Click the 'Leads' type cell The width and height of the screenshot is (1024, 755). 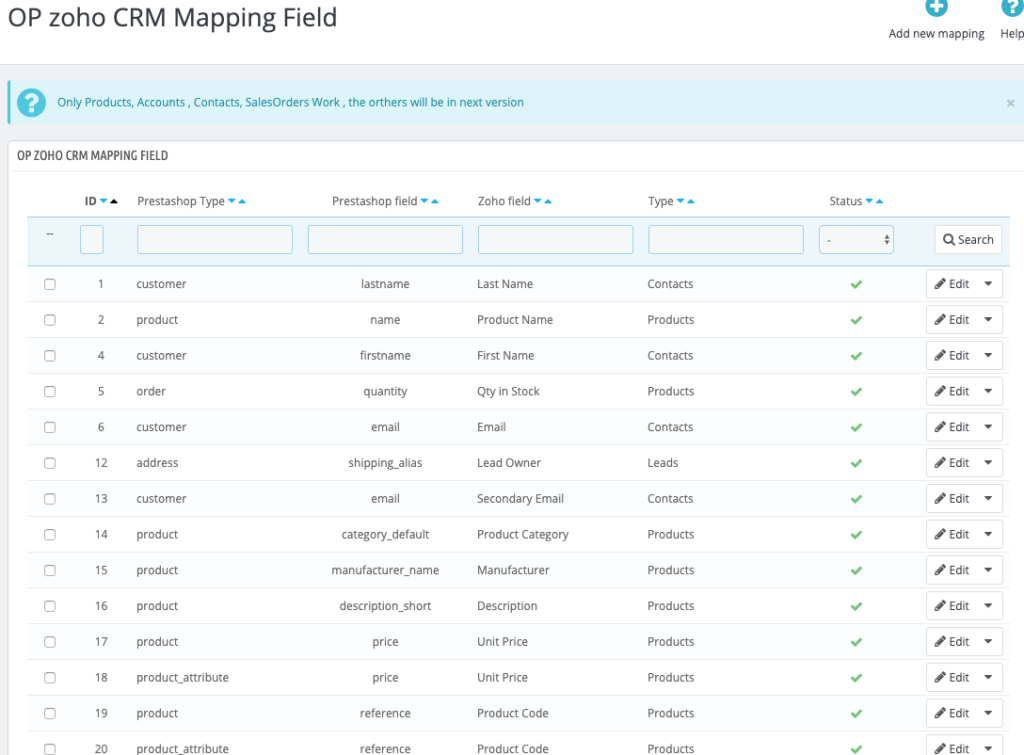coord(663,463)
